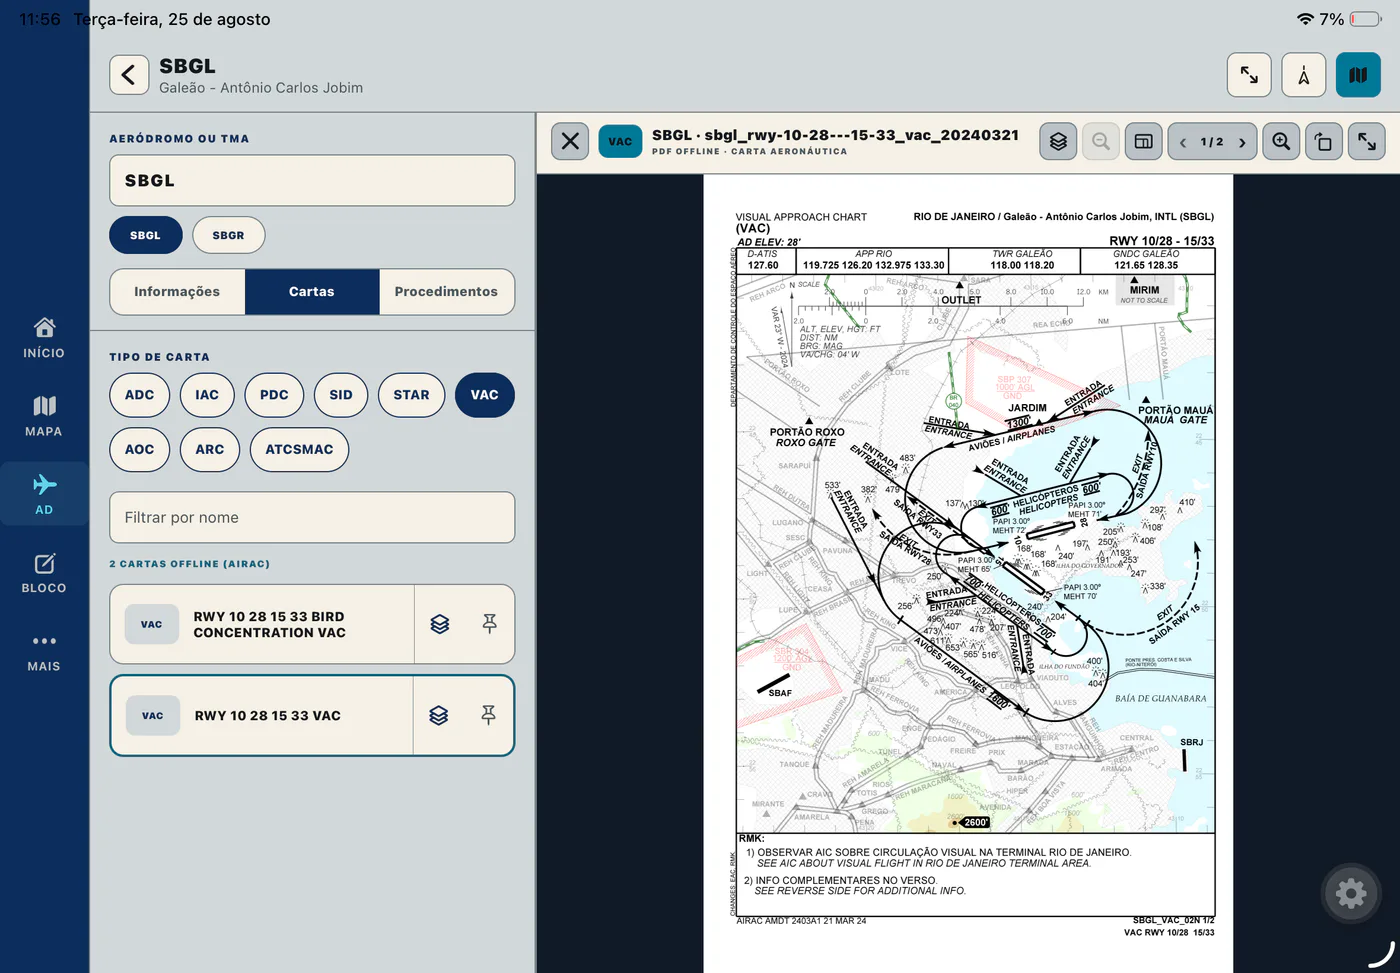Tap the Wi-Fi icon in the status bar
Screen dimensions: 1400x973
click(1305, 19)
